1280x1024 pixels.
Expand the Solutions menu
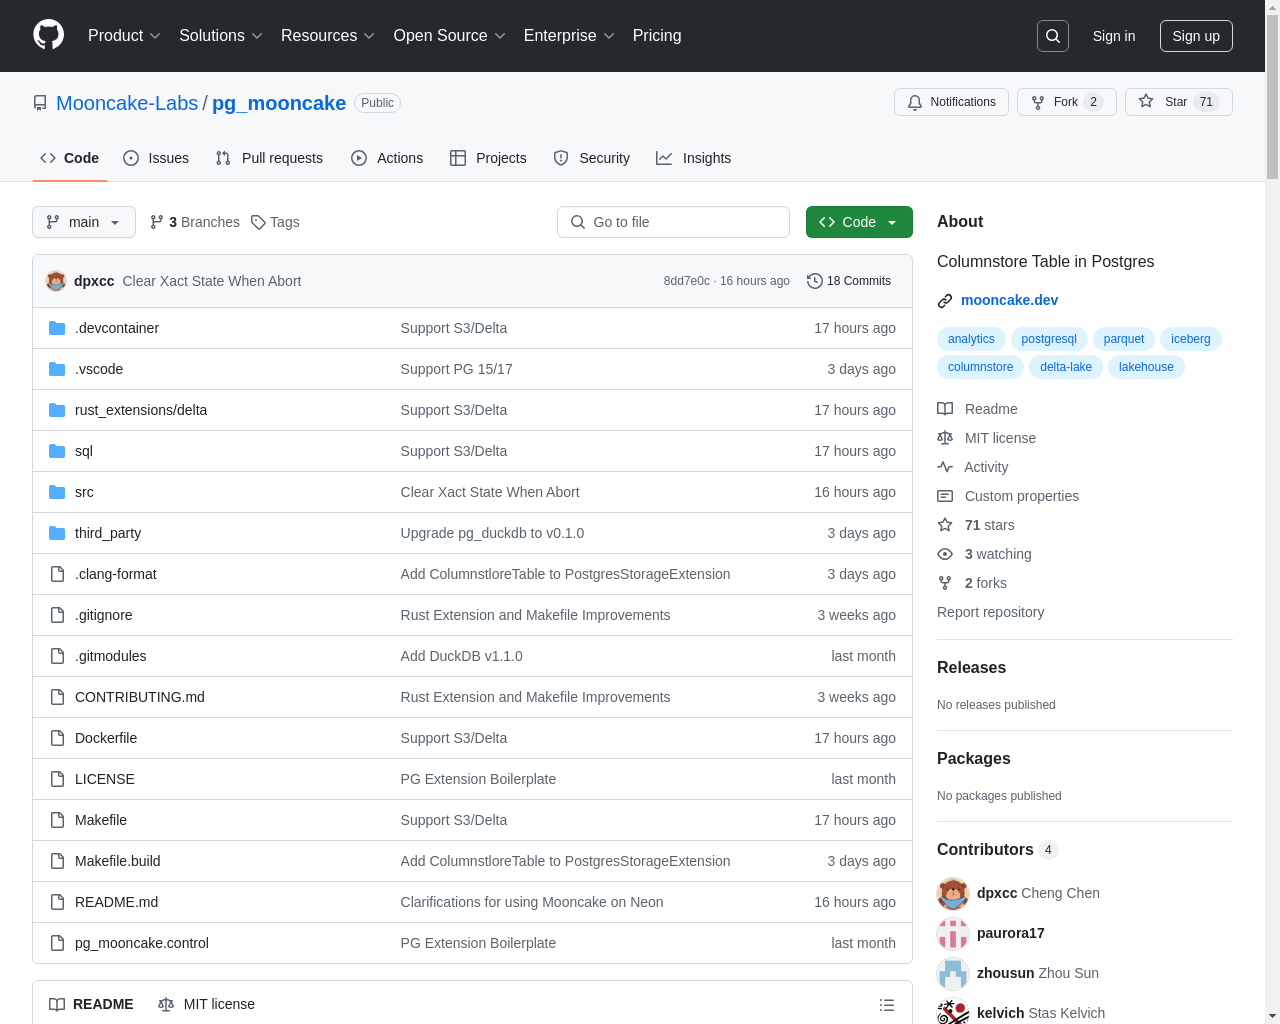(221, 36)
